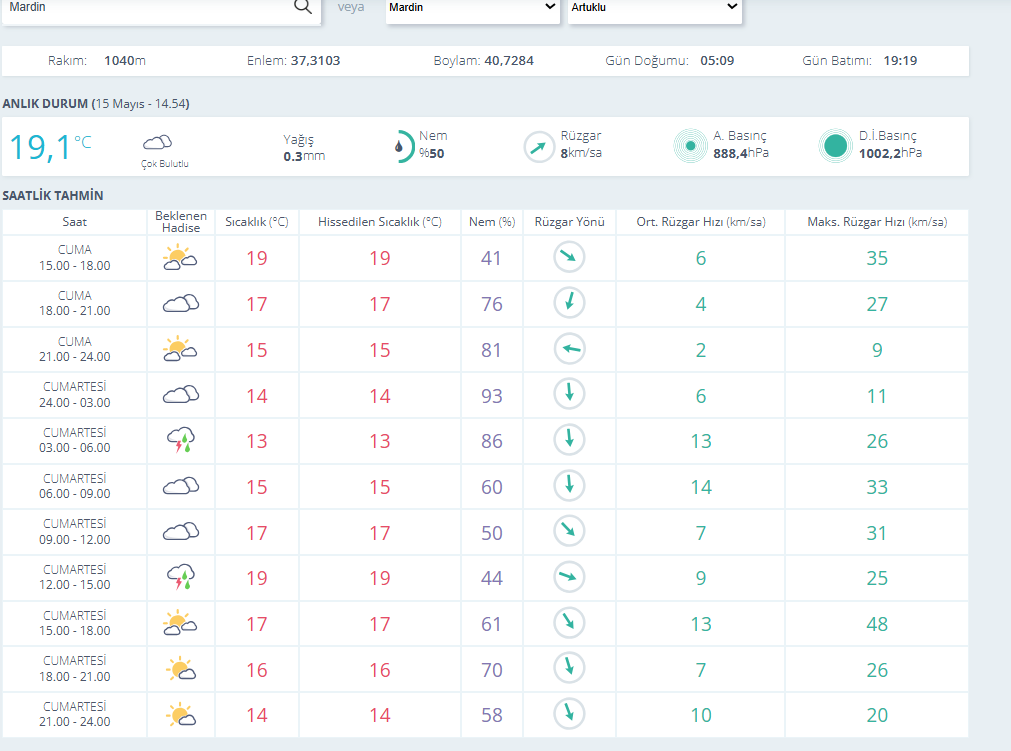Click wind direction icon for CUMARTESİ 24.00 - 03.00
1011x751 pixels.
click(569, 394)
